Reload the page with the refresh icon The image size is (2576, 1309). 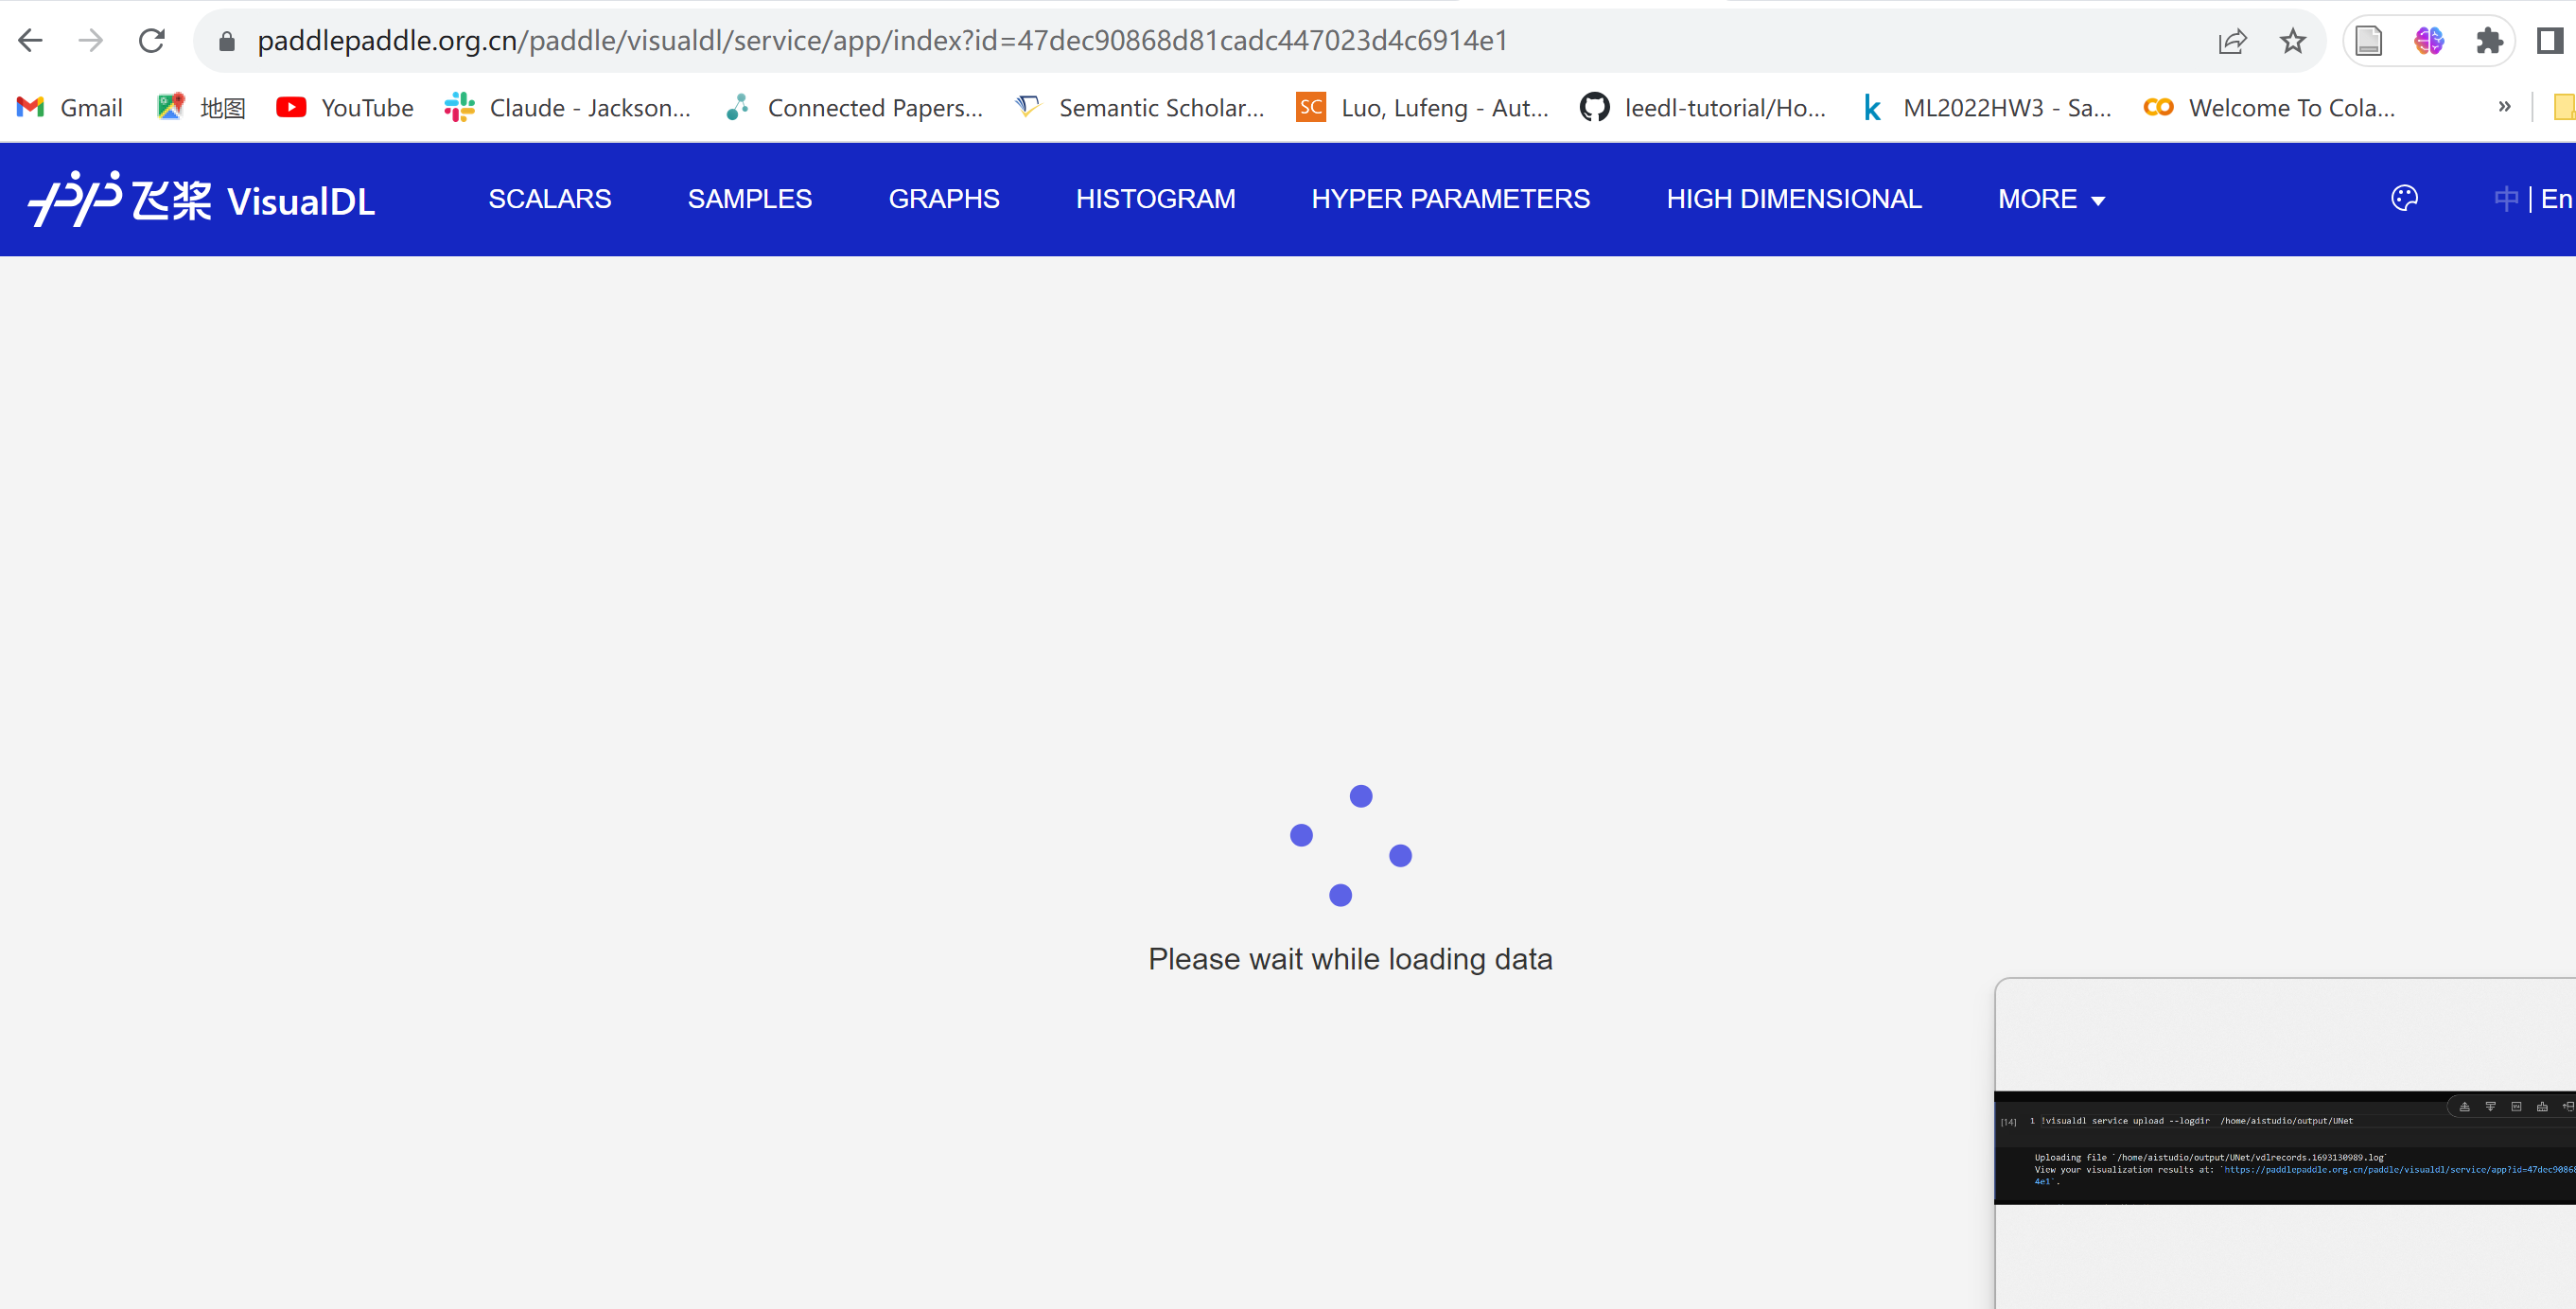coord(152,41)
